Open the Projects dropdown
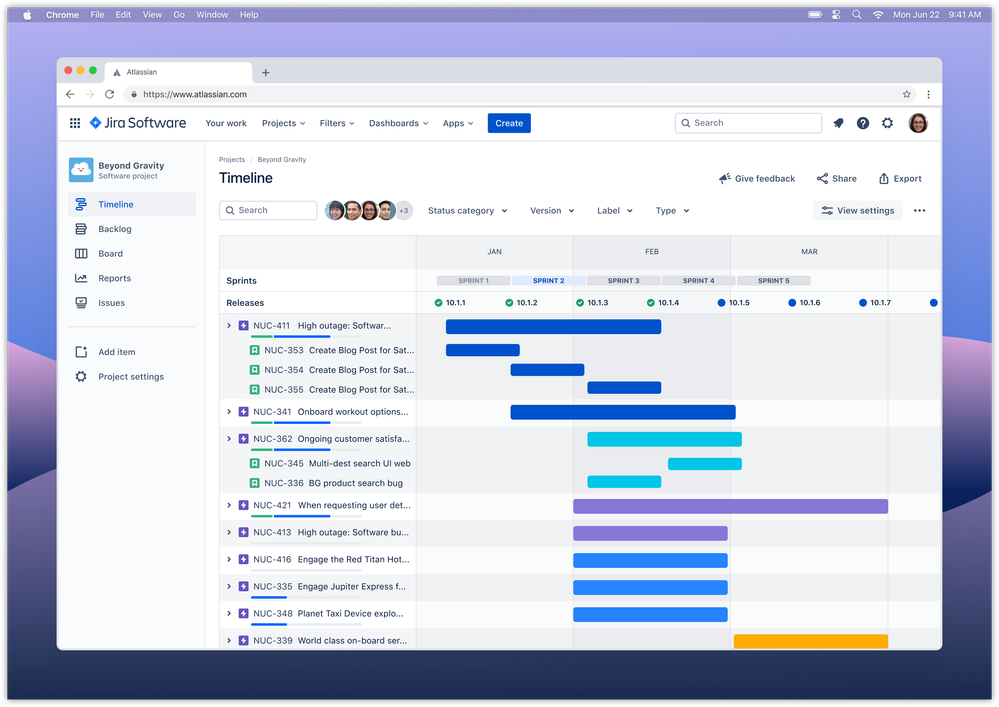 click(284, 123)
